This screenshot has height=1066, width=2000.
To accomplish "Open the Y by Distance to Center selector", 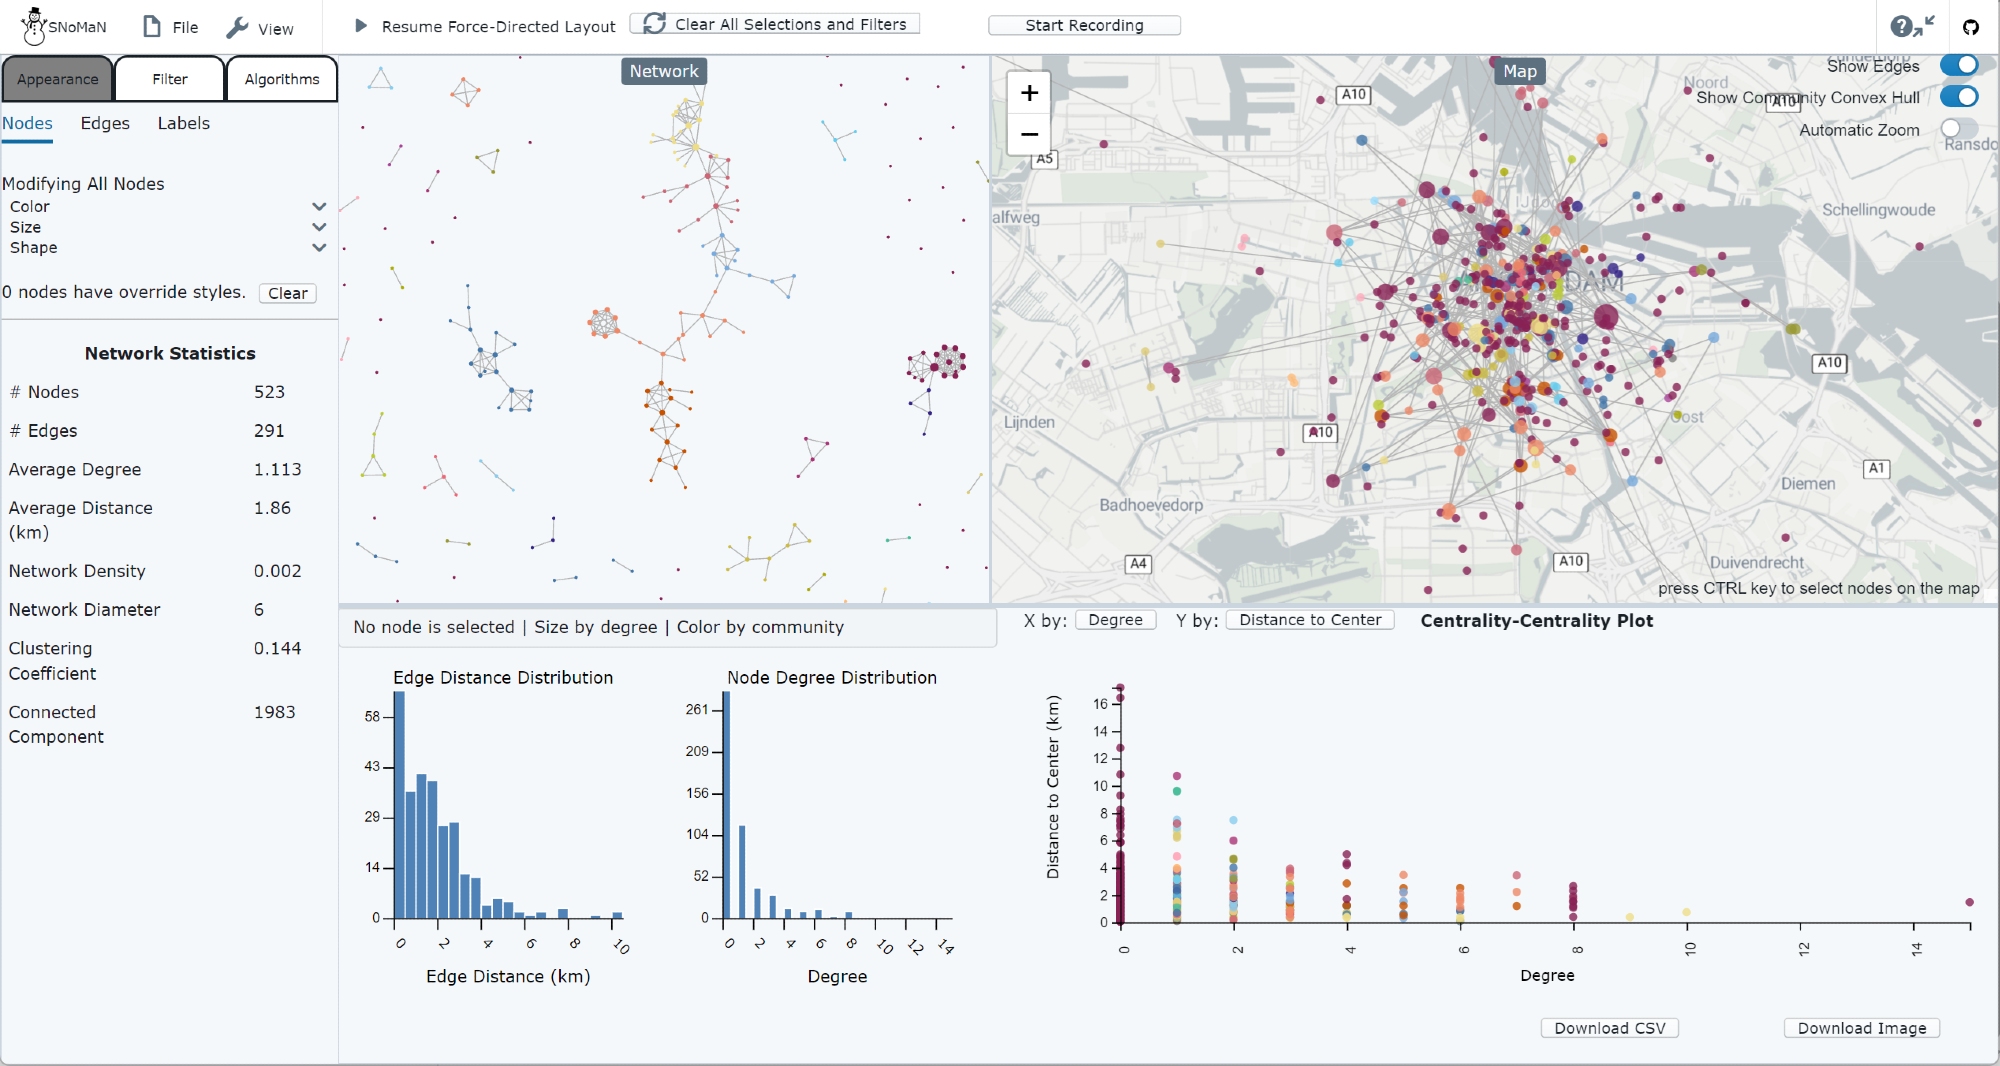I will 1310,620.
